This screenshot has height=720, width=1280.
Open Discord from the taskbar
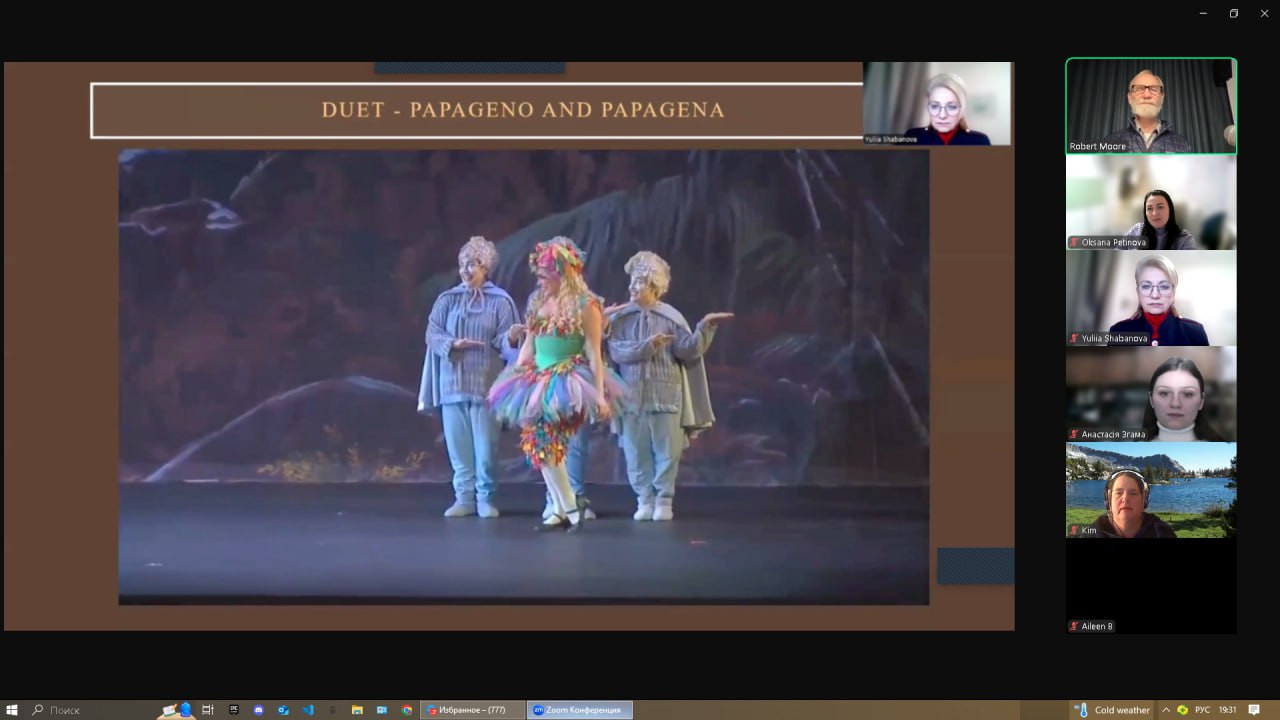pyautogui.click(x=259, y=710)
